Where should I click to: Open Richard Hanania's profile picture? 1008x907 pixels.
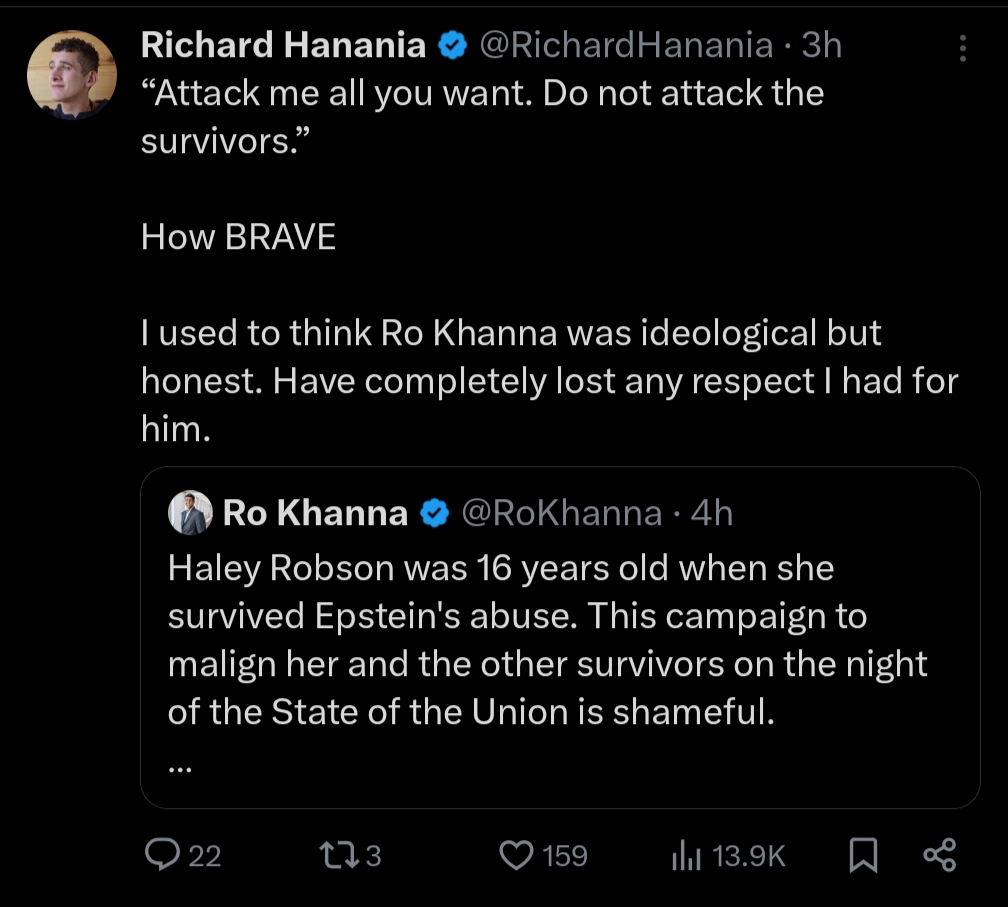tap(72, 75)
